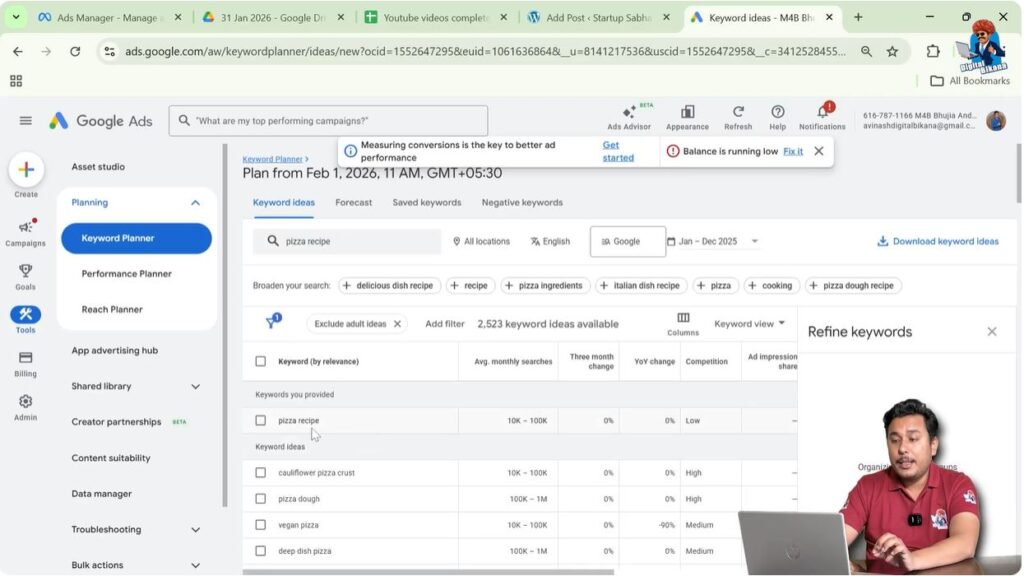Screen dimensions: 1024x576
Task: Open the Notifications bell
Action: pyautogui.click(x=822, y=114)
